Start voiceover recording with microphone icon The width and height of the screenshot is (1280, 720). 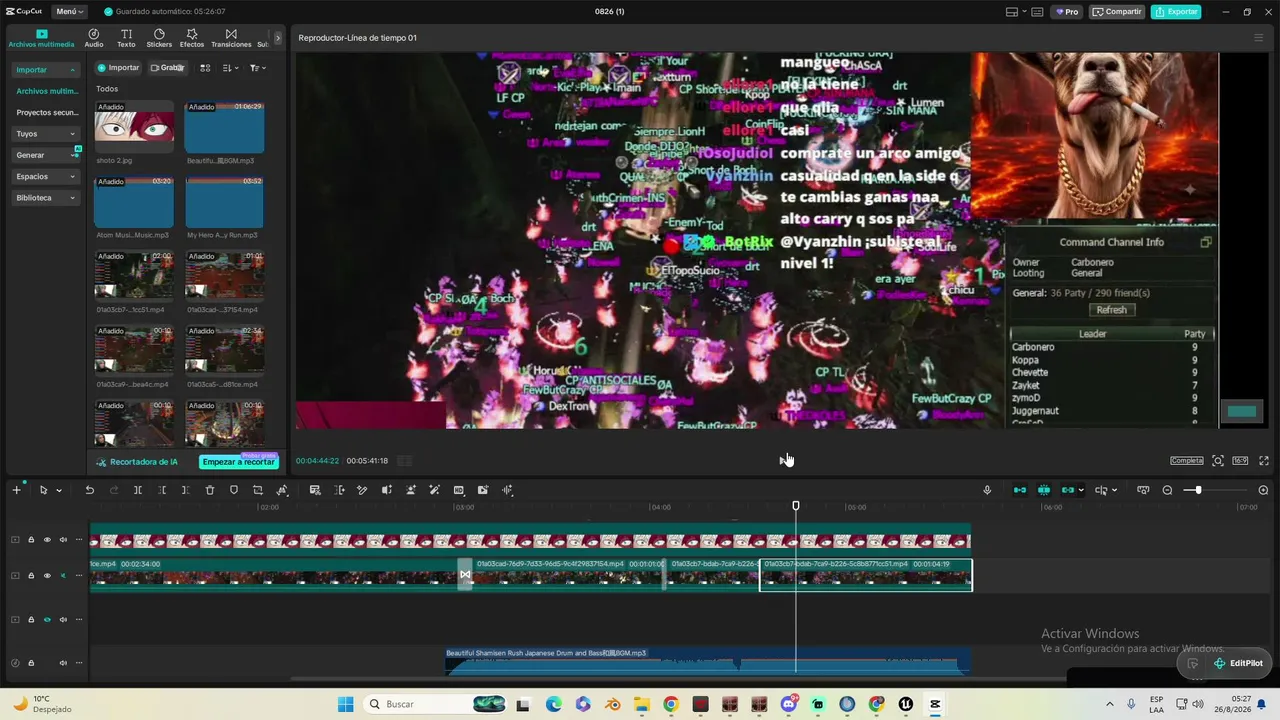(x=987, y=490)
